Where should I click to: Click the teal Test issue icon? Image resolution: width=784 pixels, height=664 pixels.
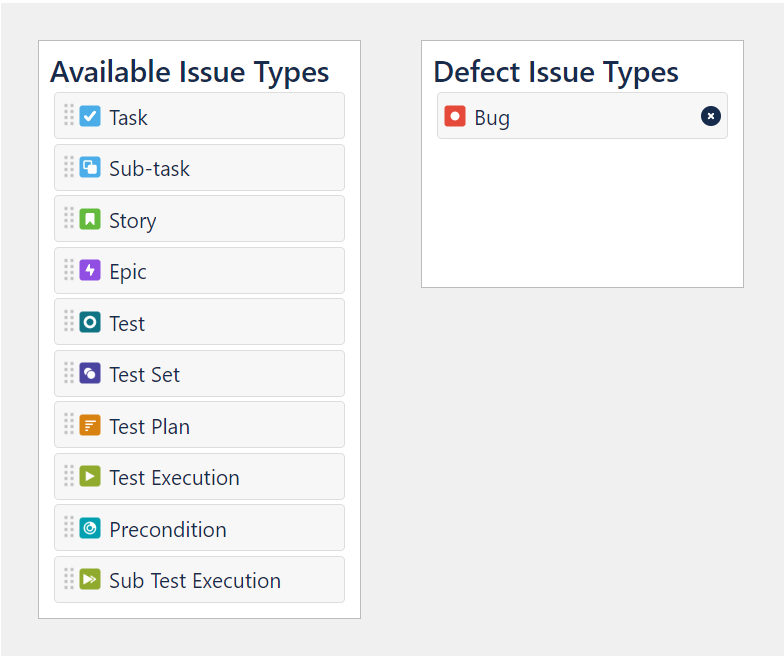pos(90,322)
